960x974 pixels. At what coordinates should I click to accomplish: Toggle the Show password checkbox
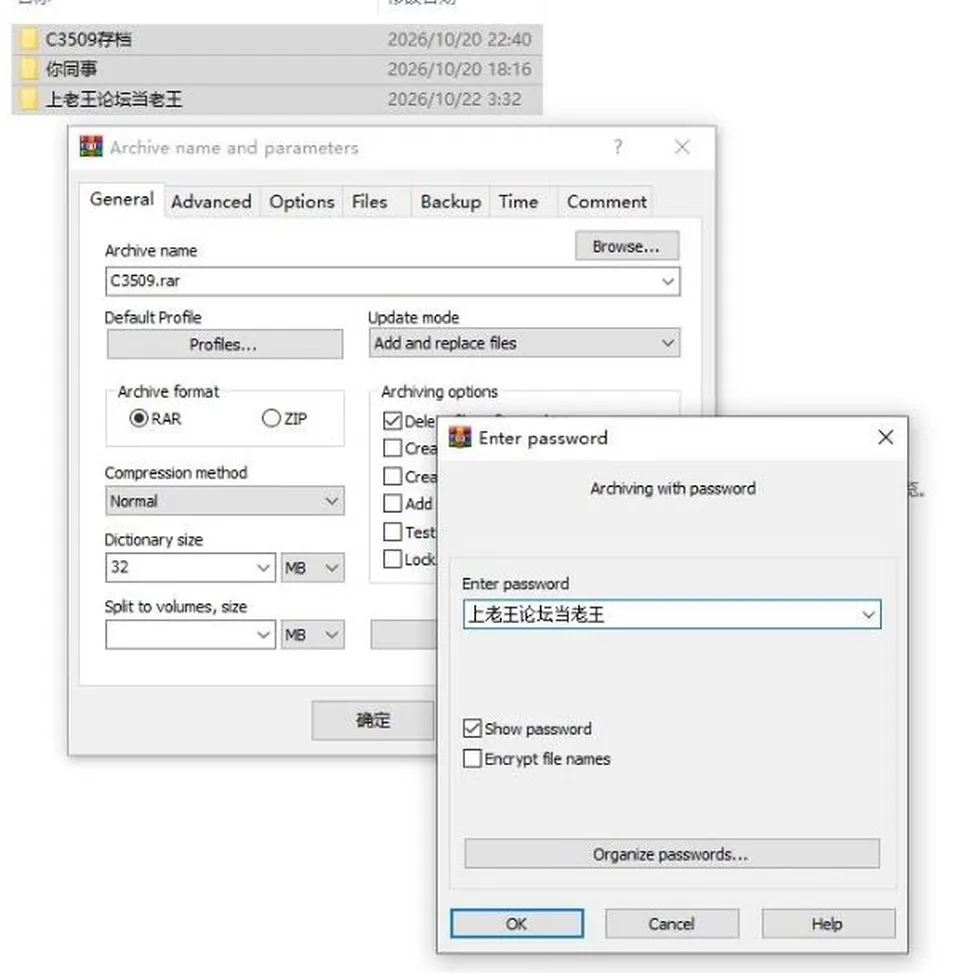tap(472, 728)
